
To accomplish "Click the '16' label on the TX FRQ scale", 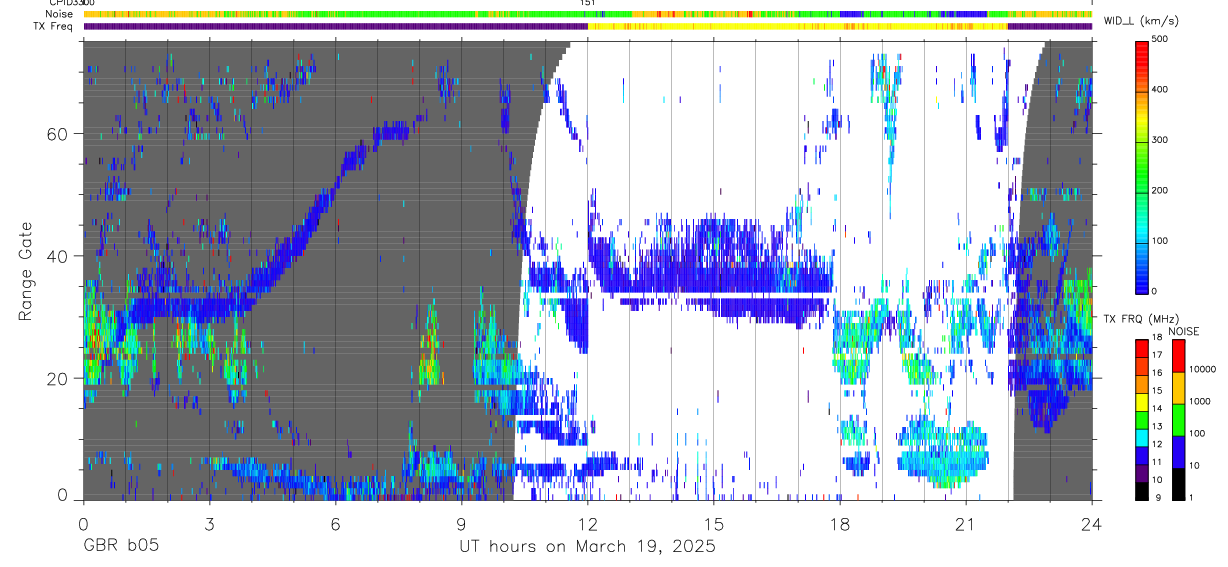I will (1157, 373).
